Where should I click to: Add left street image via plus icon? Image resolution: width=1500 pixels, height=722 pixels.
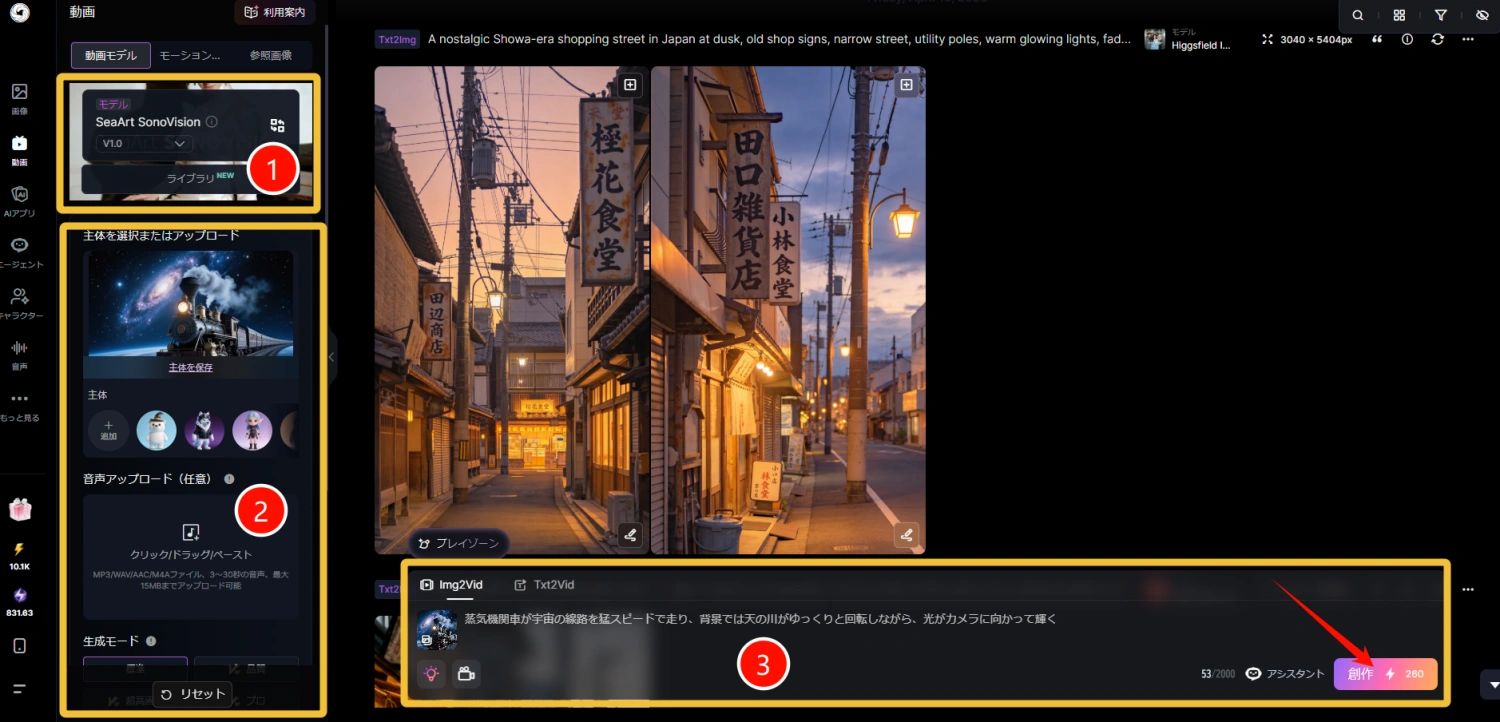point(630,85)
